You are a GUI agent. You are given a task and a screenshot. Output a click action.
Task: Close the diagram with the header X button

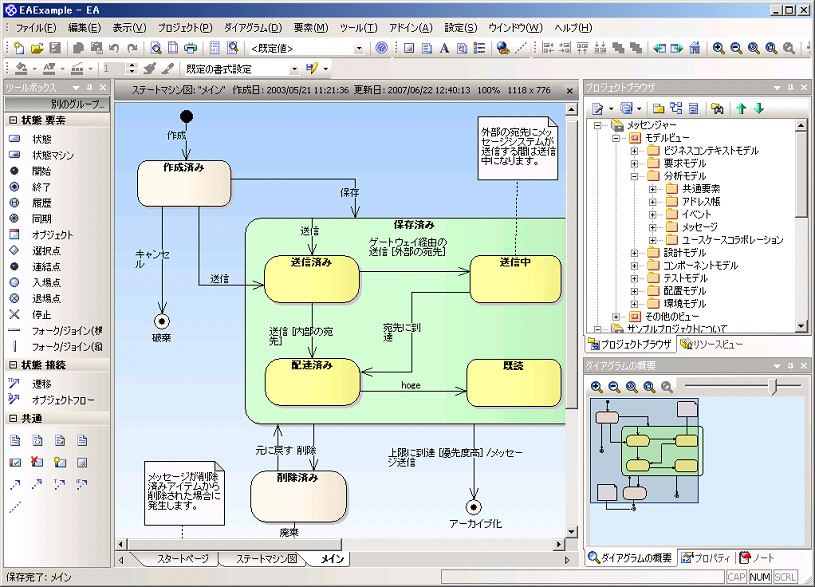[570, 90]
